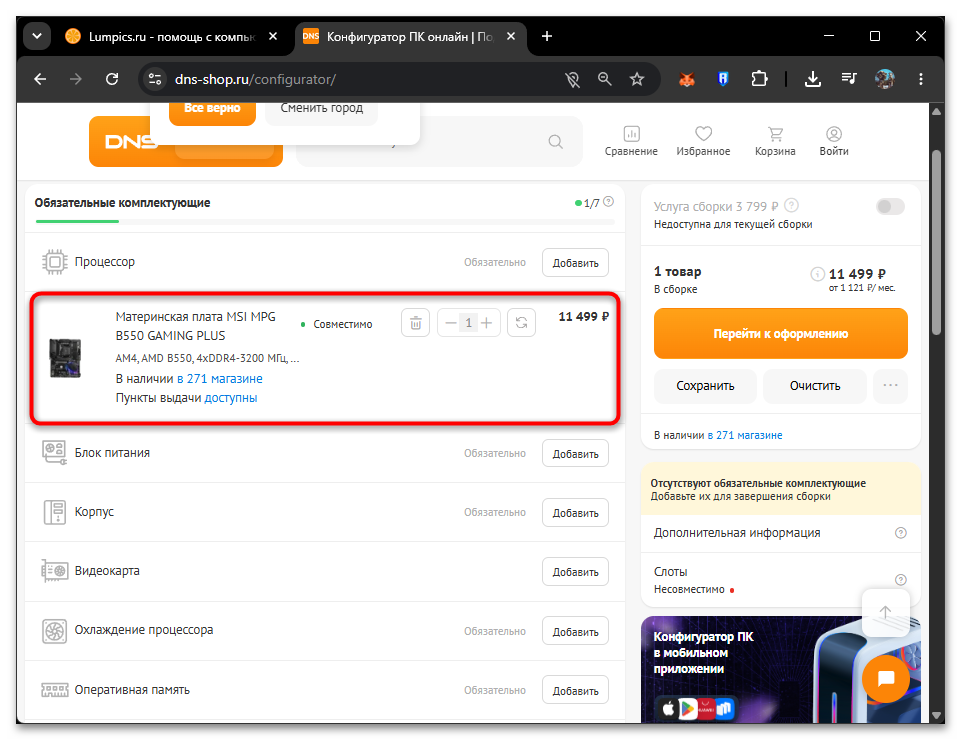Click help icon next to 1/7 counter
The width and height of the screenshot is (961, 740).
[x=609, y=201]
